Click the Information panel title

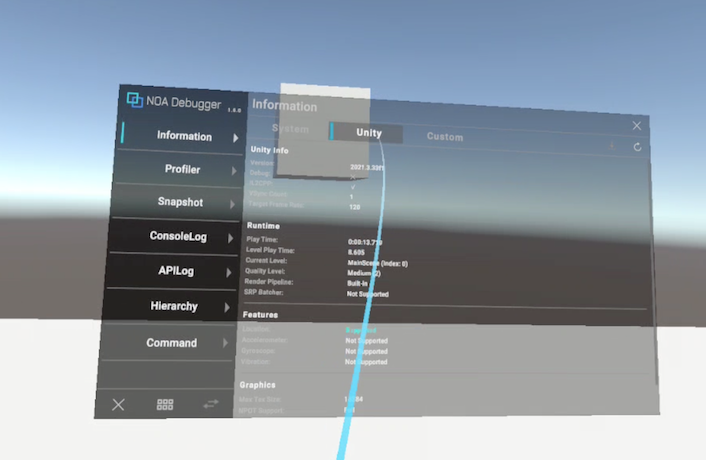click(285, 106)
